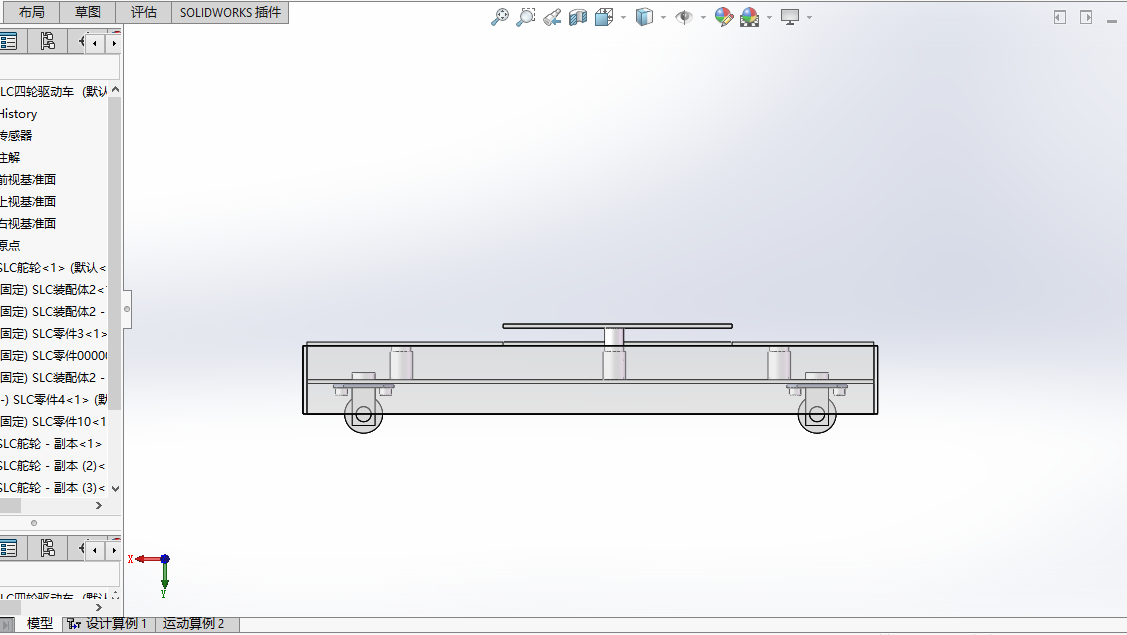Image resolution: width=1127 pixels, height=635 pixels.
Task: Select ConfigurationManager tab in upper panel
Action: coord(47,42)
